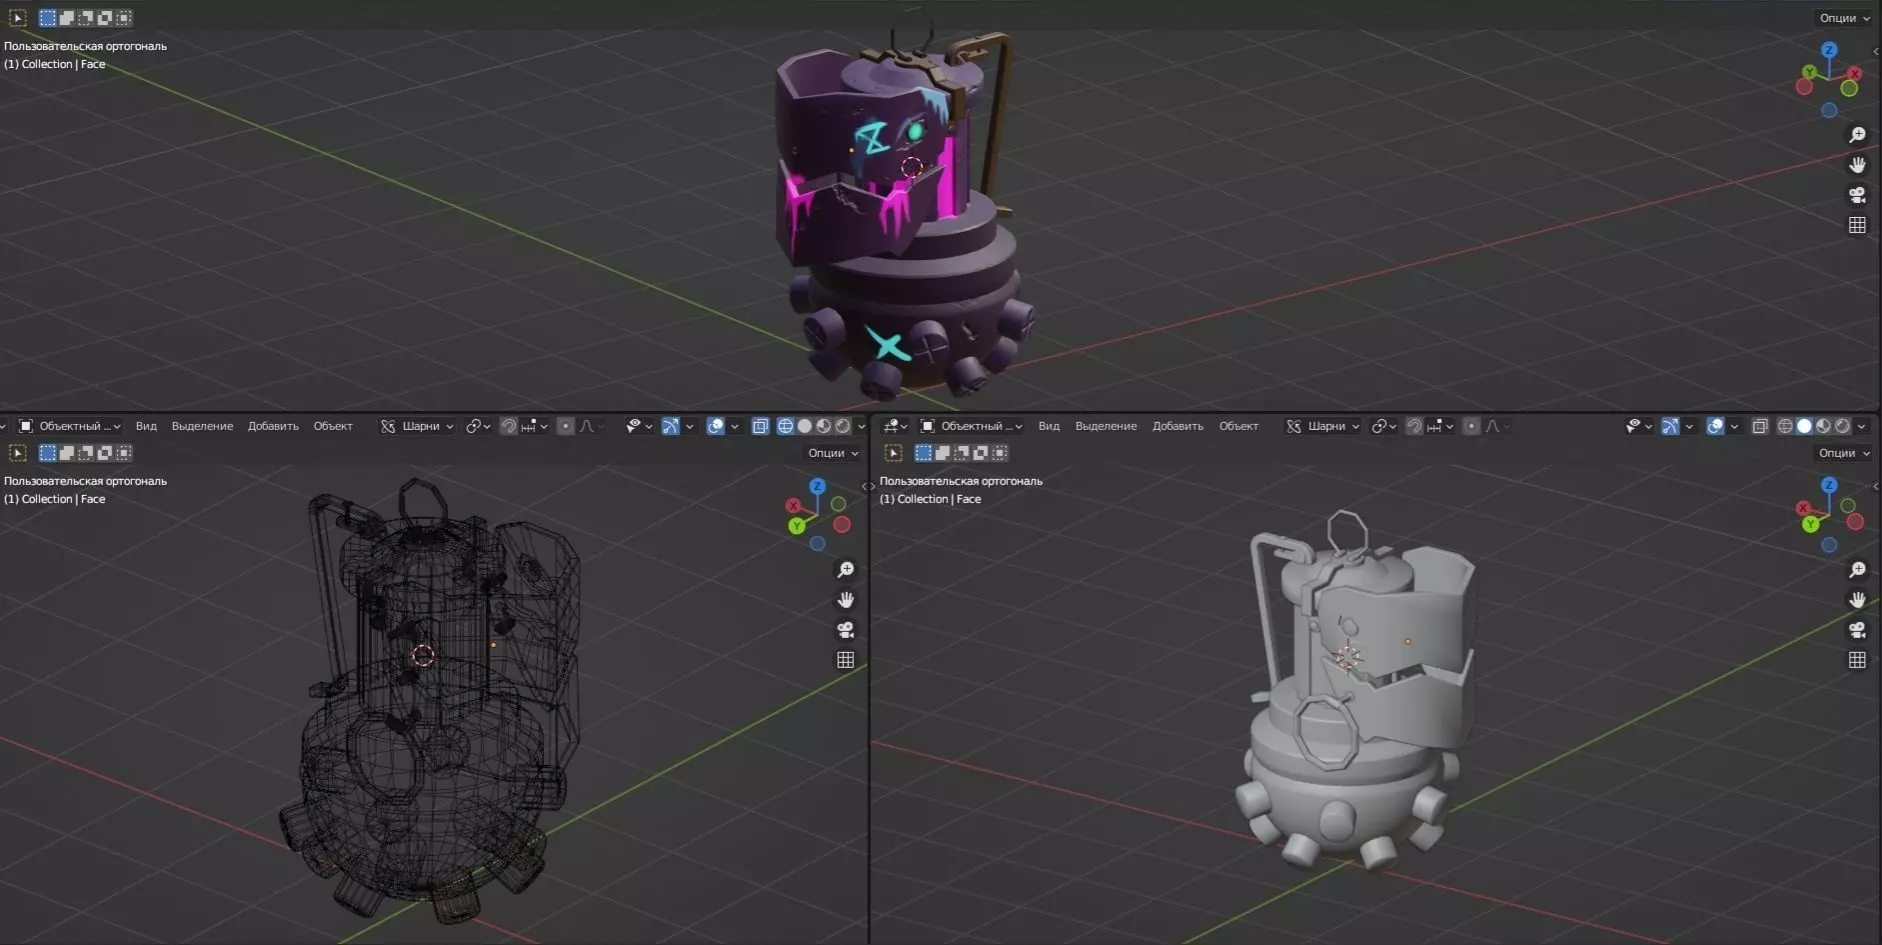Open Объект menu in bottom-right viewport header

pos(1238,426)
